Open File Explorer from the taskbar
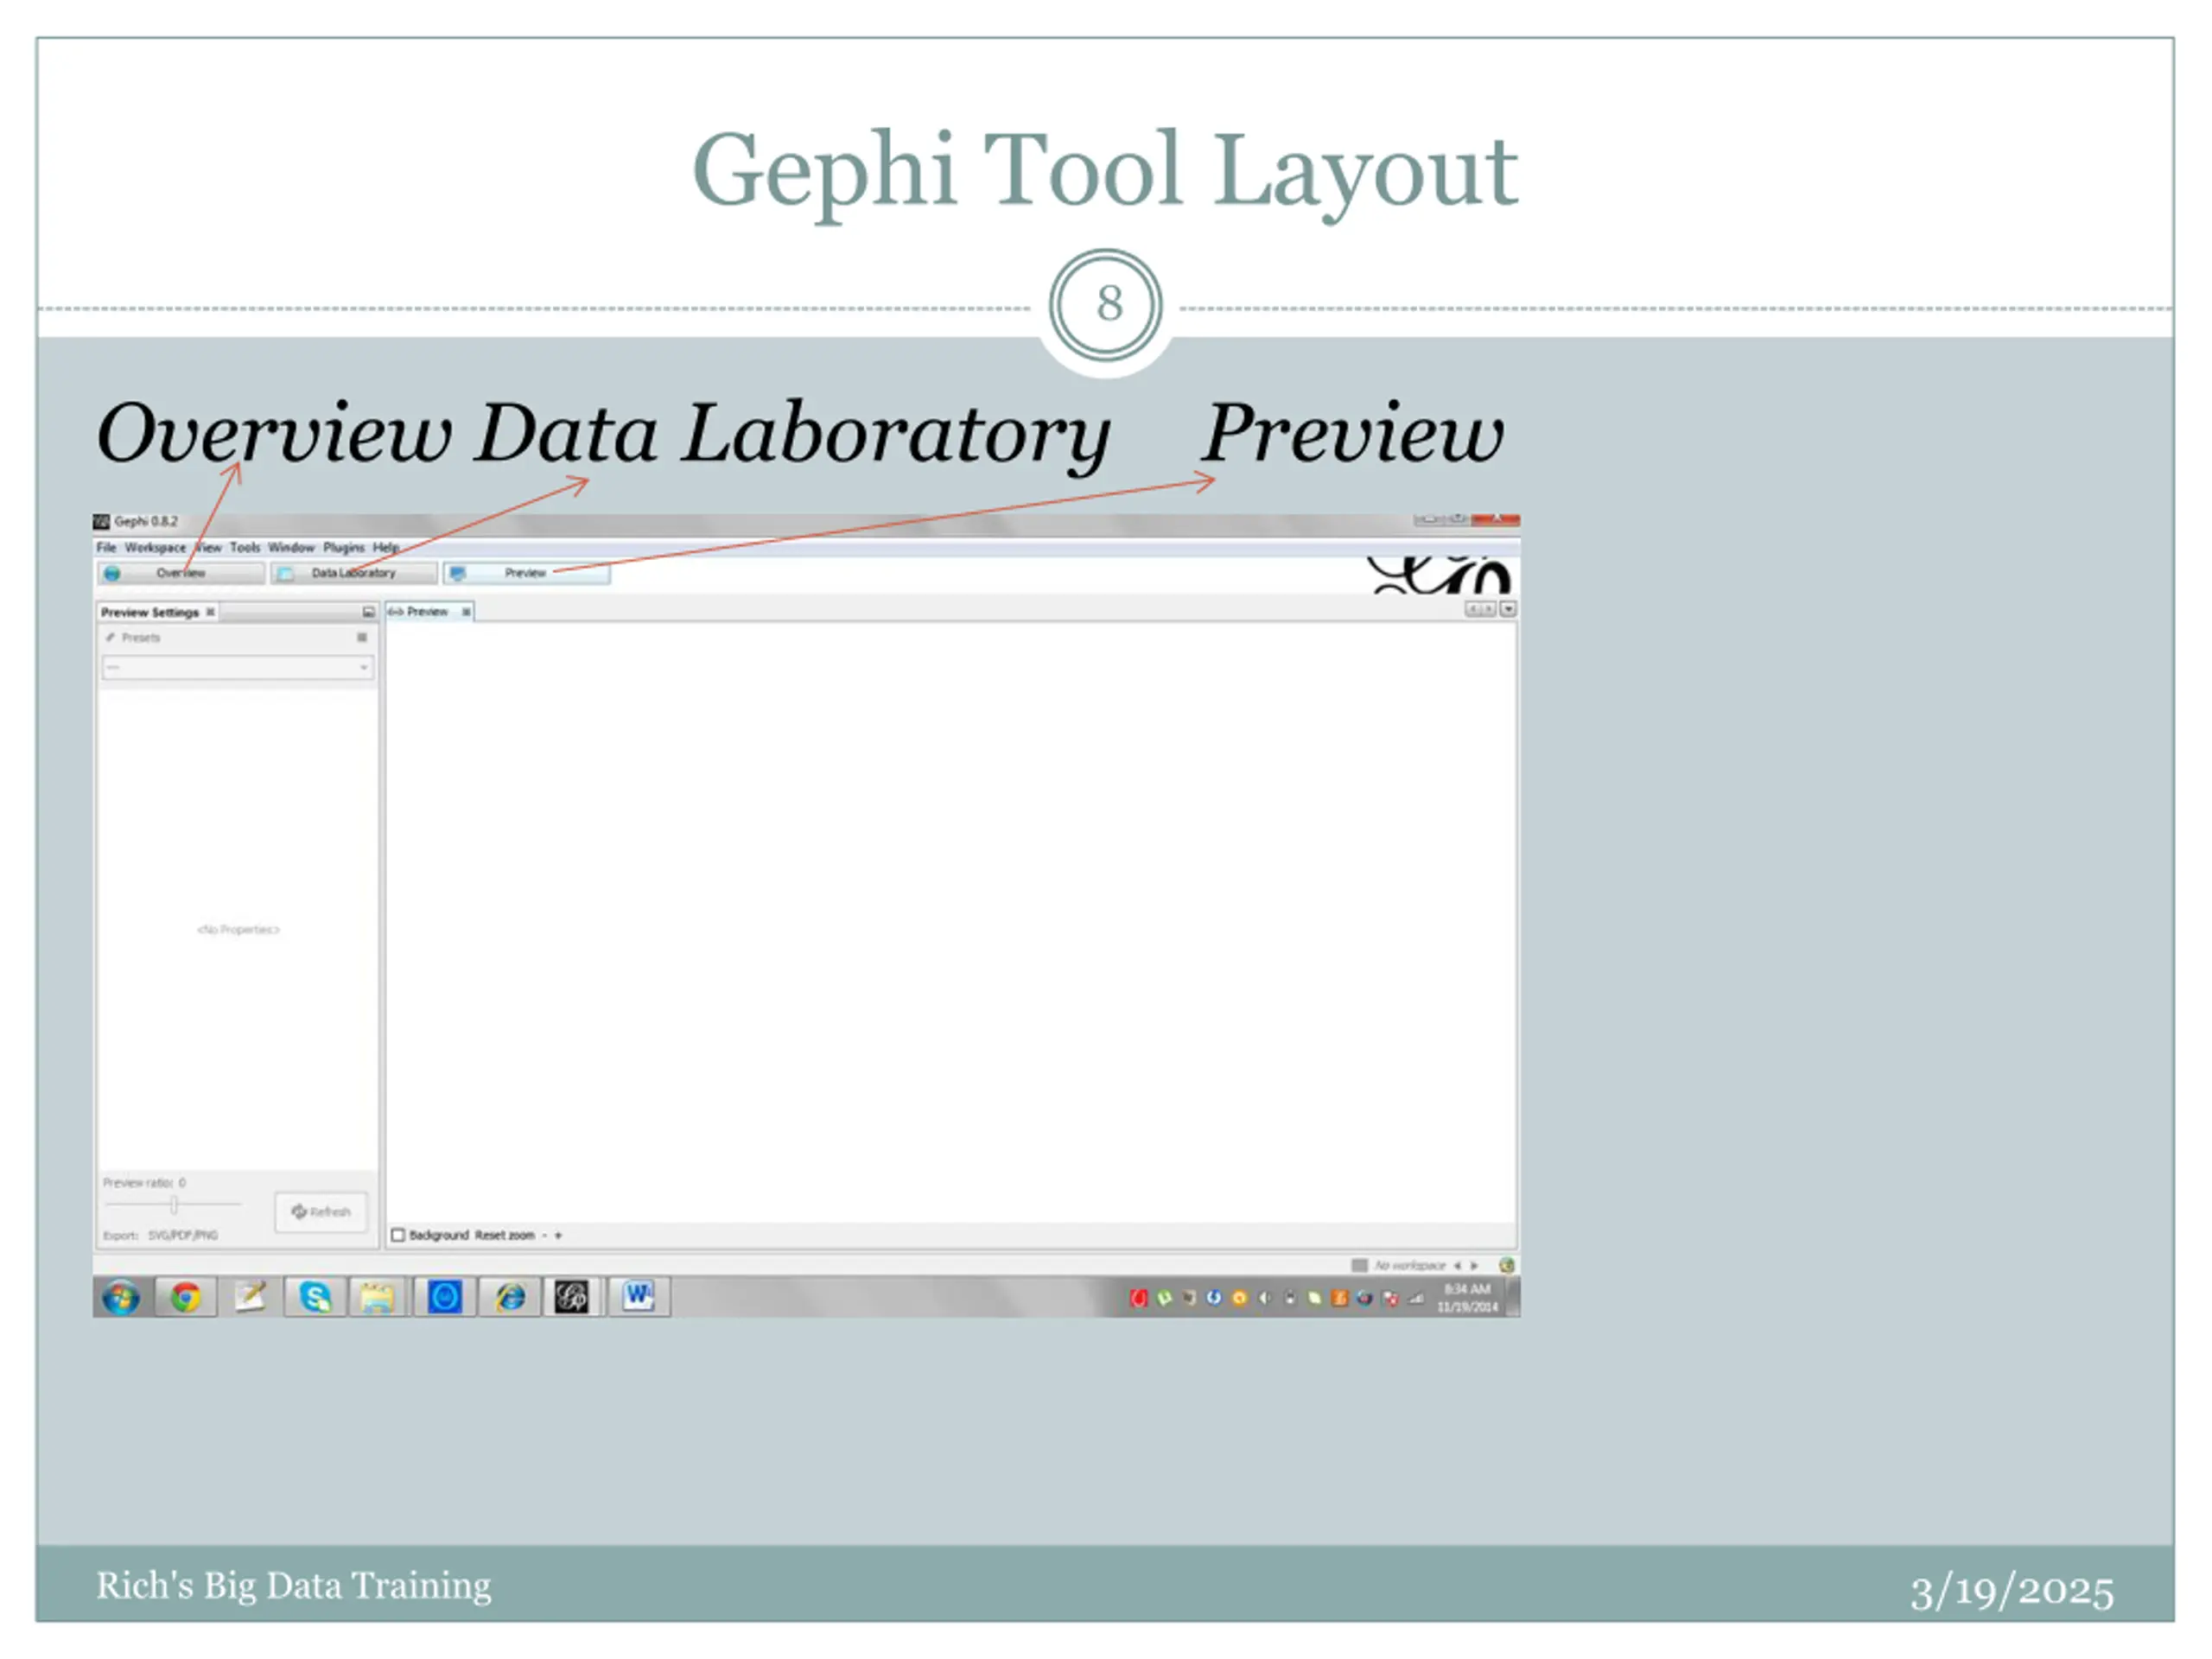The height and width of the screenshot is (1659, 2212). [377, 1298]
